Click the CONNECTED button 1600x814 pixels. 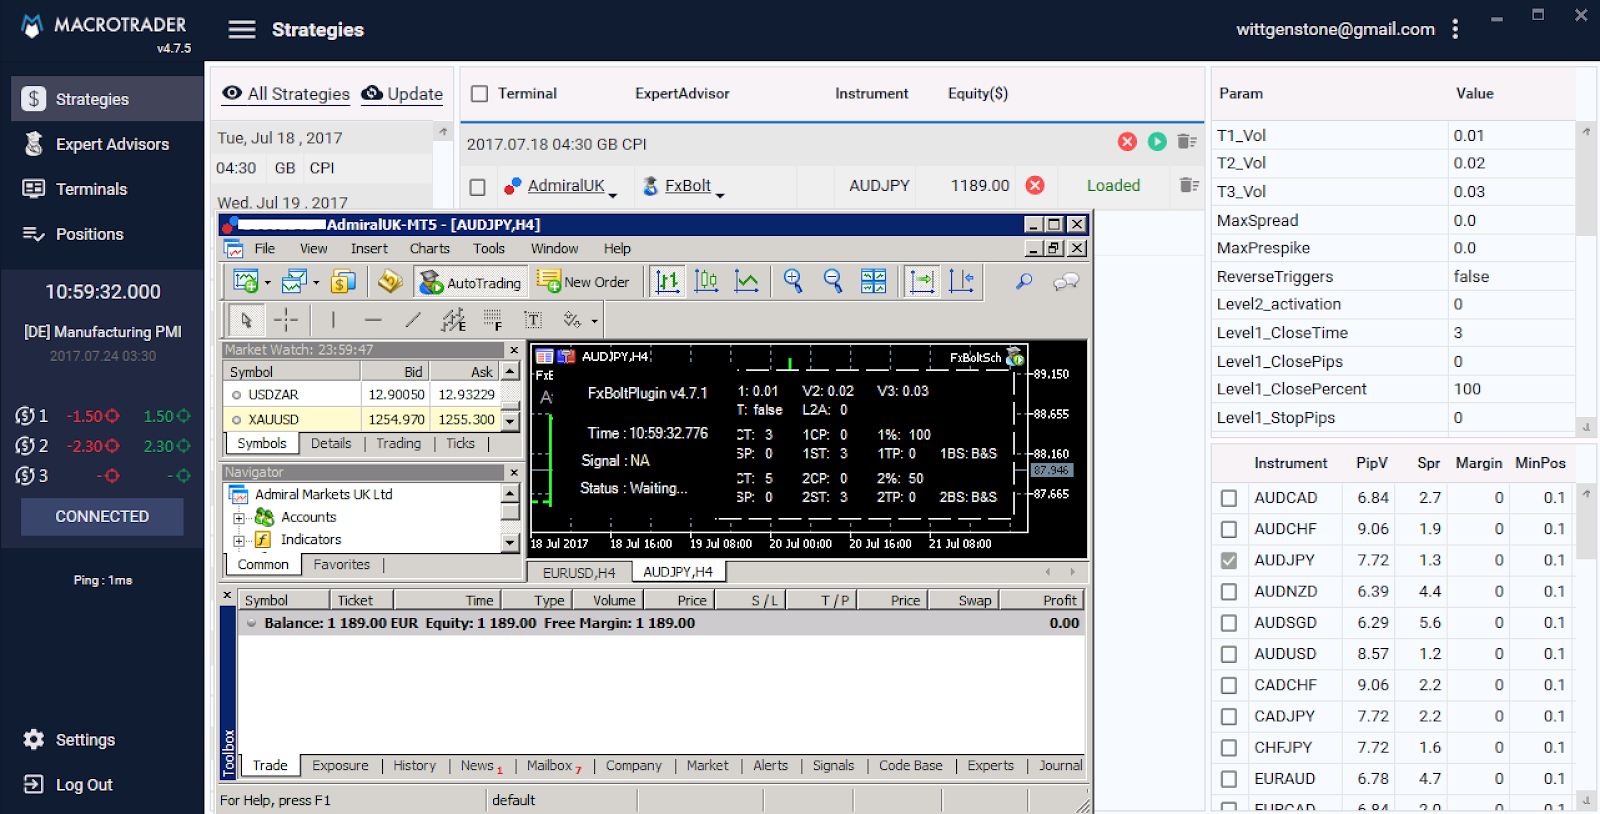point(102,517)
